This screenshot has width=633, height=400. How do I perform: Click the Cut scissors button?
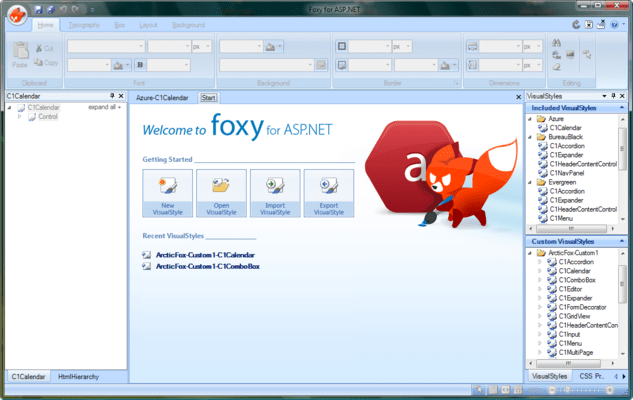[x=44, y=48]
